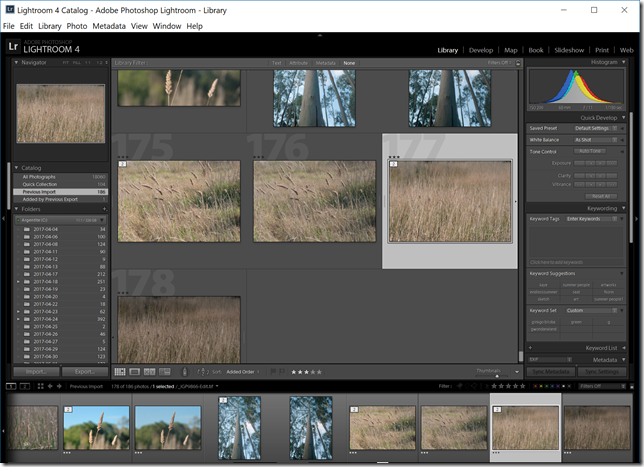Switch to Loupe view icon
Image resolution: width=644 pixels, height=467 pixels.
pyautogui.click(x=134, y=371)
